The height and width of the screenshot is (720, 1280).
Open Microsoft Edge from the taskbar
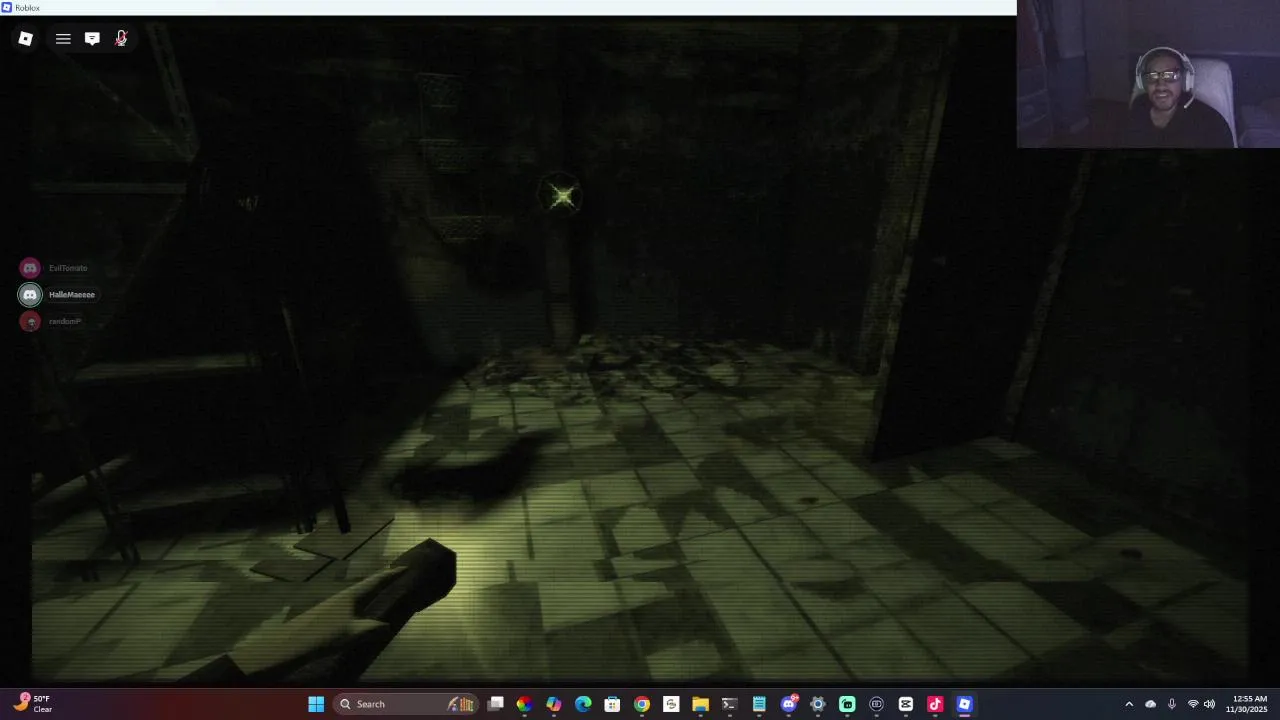click(x=583, y=704)
